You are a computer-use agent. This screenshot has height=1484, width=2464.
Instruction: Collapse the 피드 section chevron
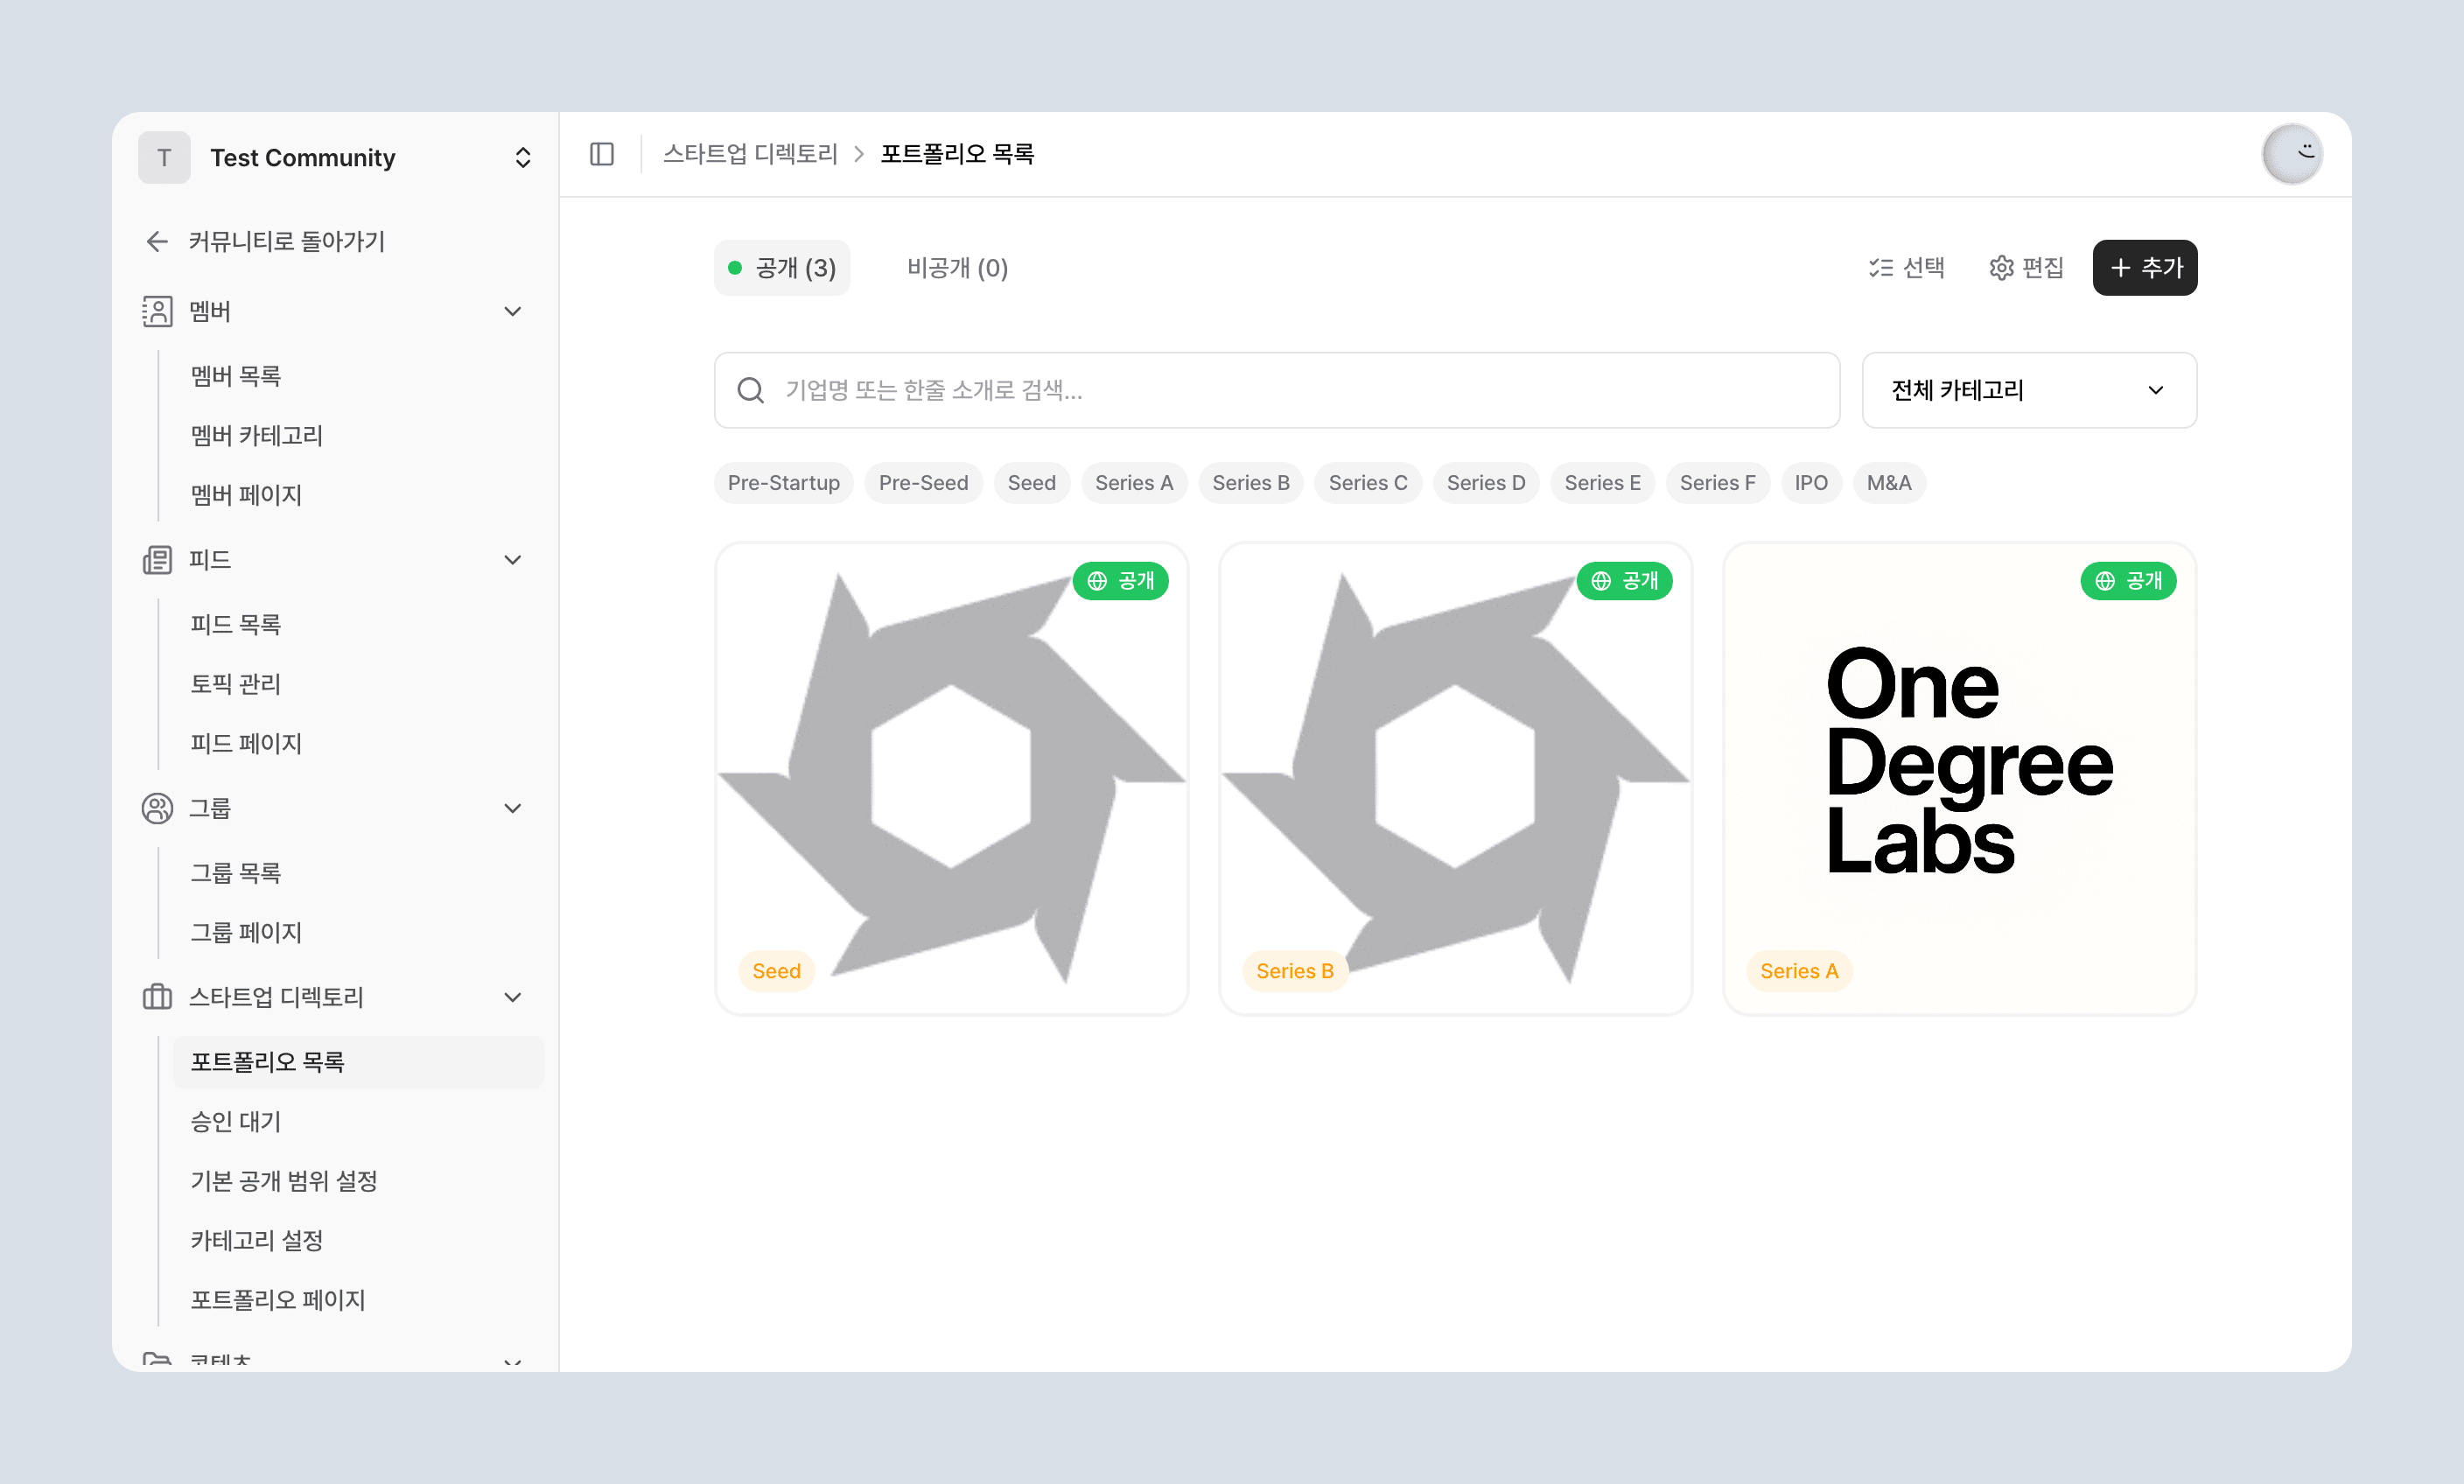point(513,559)
